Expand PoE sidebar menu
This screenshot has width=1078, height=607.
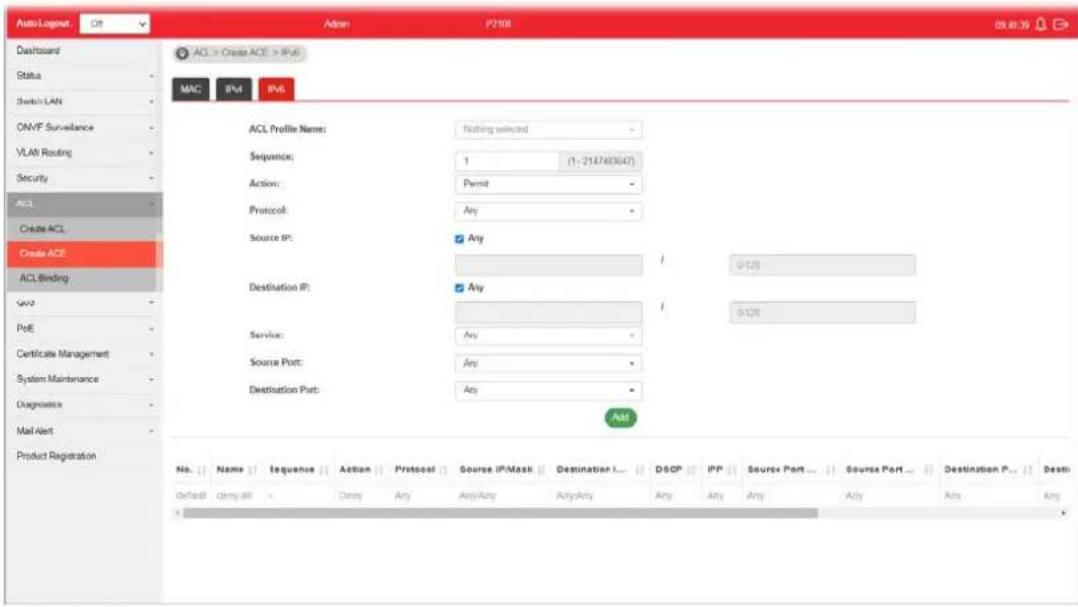85,329
